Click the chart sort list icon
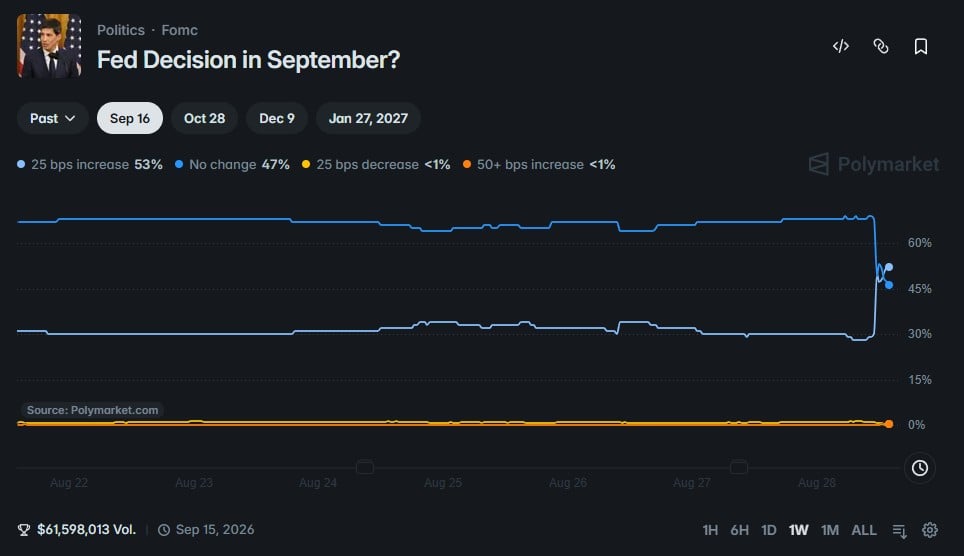Image resolution: width=964 pixels, height=556 pixels. (x=899, y=530)
